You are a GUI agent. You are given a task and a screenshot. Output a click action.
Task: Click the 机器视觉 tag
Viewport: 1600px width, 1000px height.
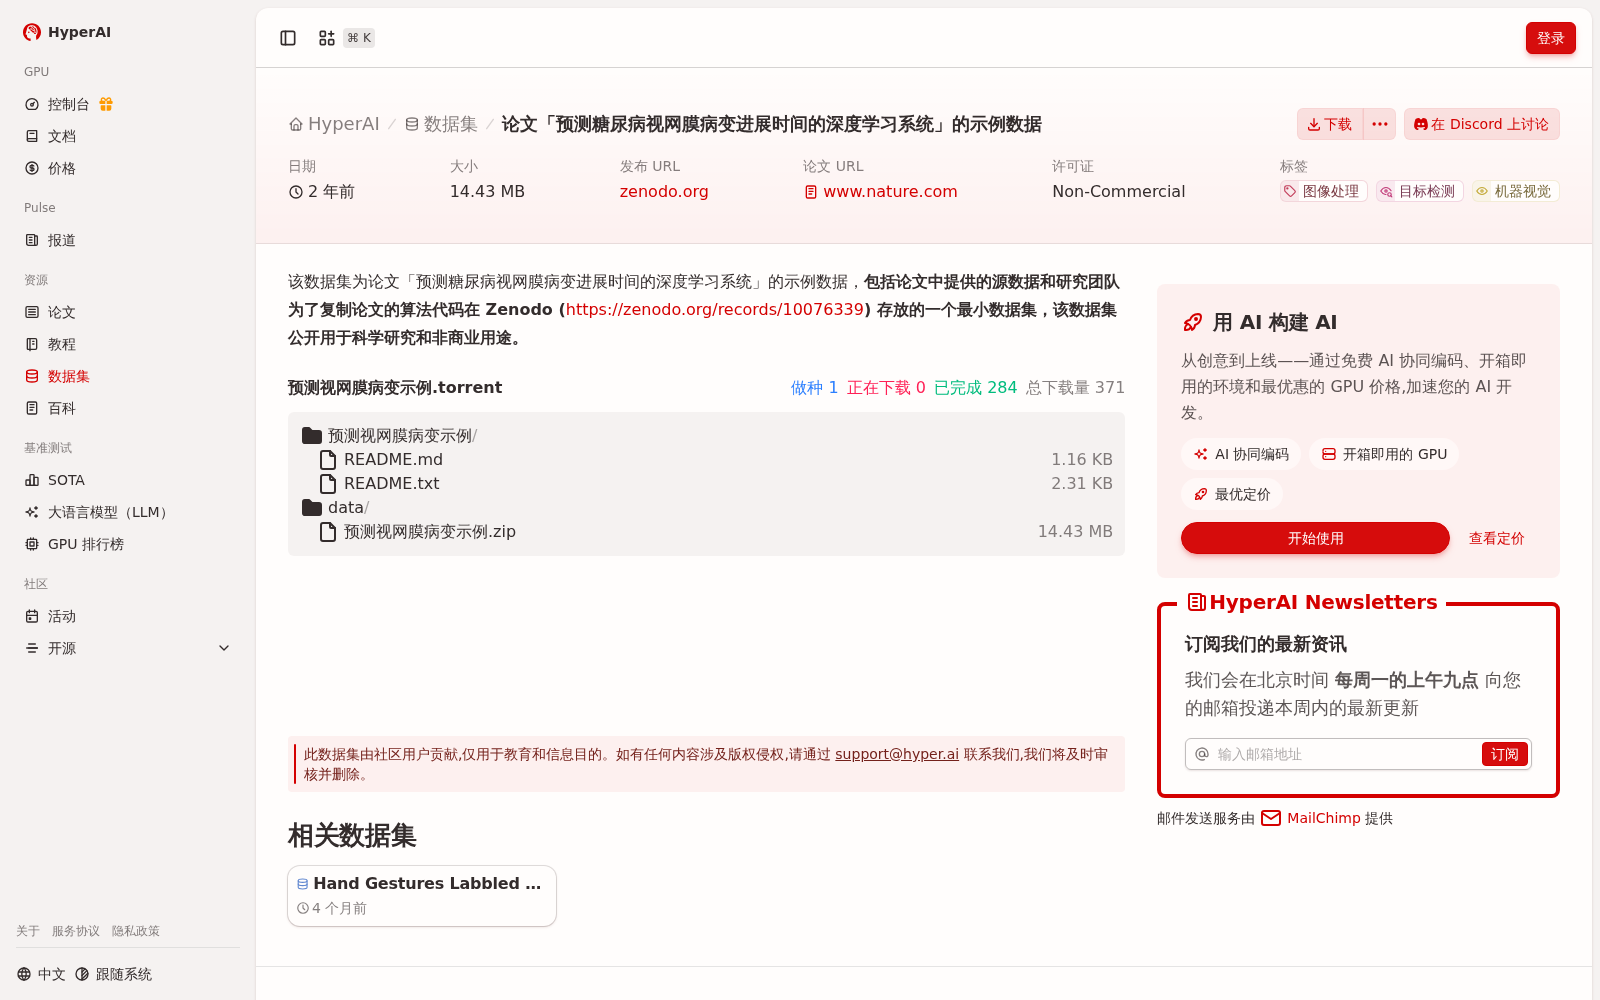coord(1516,191)
